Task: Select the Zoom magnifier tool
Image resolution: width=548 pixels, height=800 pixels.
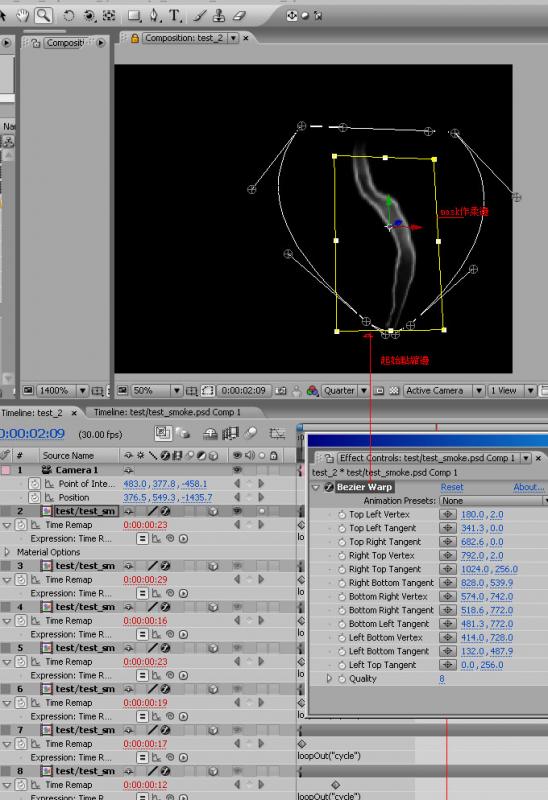Action: click(x=43, y=15)
